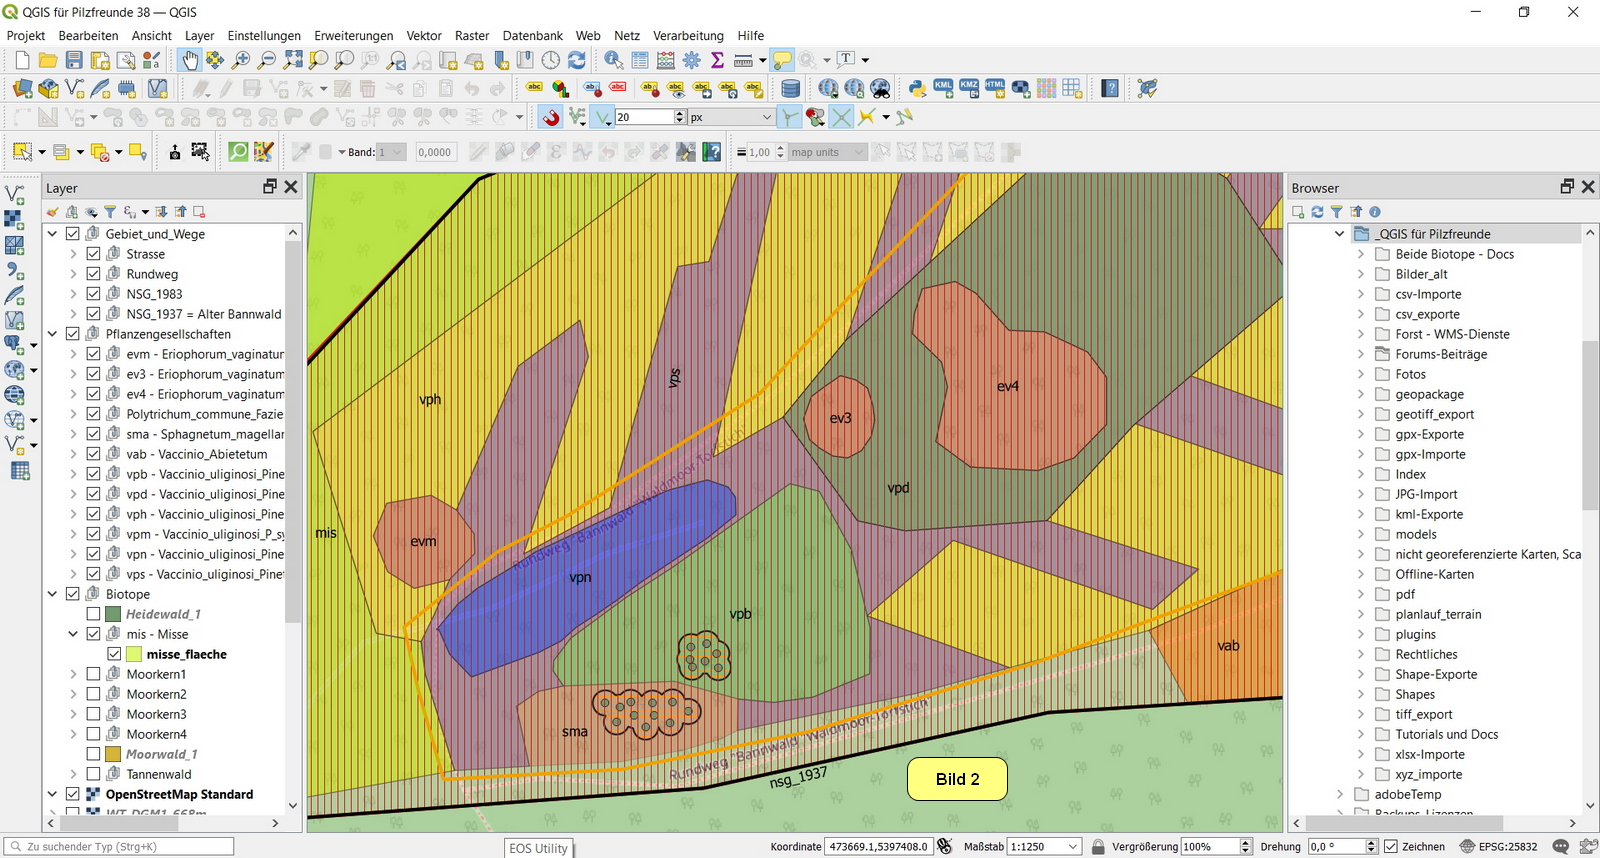Click the EPSG:25832 projection button
Screen dimensions: 1600x858
pos(1498,846)
